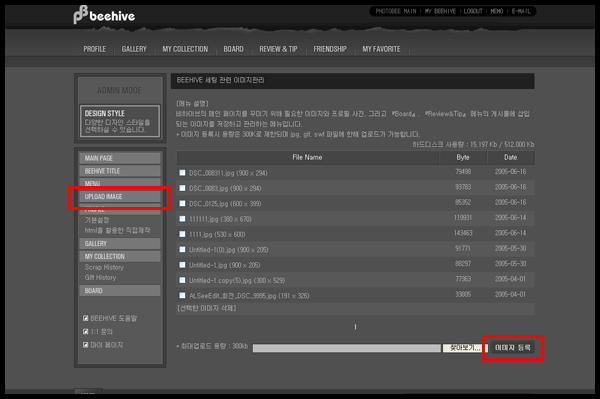This screenshot has height=399, width=600.
Task: Click the File Name column header
Action: (307, 157)
